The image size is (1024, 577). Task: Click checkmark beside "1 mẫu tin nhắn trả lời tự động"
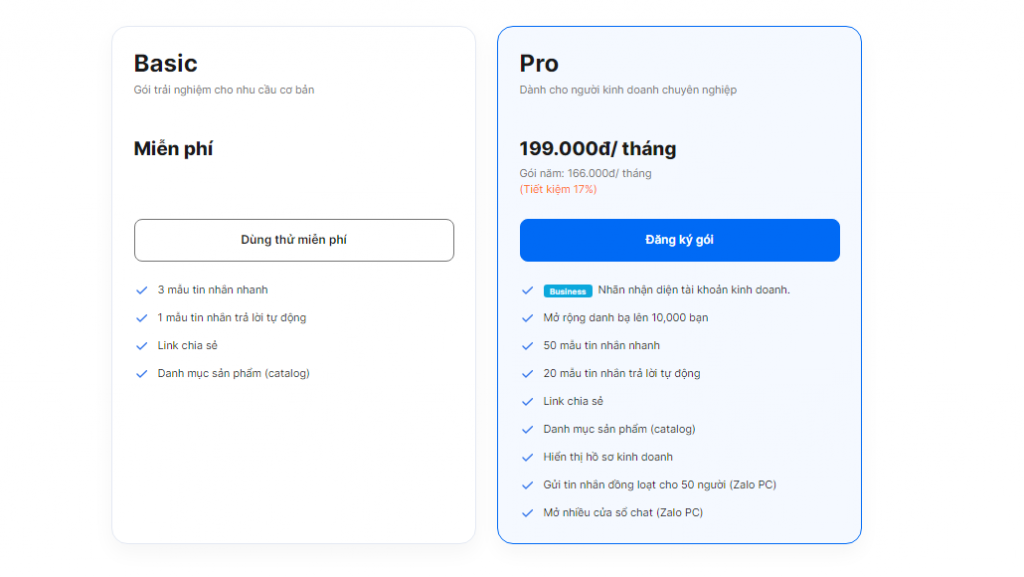tap(142, 318)
